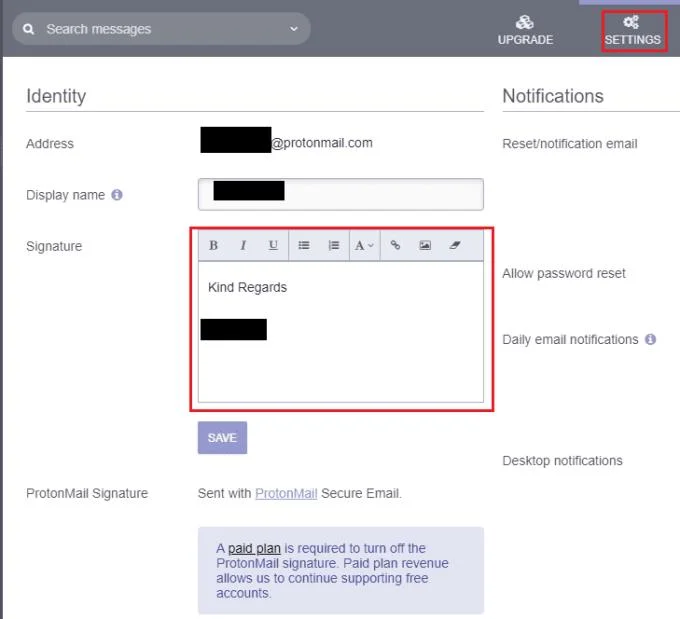Click the search magnifier icon
680x619 pixels.
28,29
